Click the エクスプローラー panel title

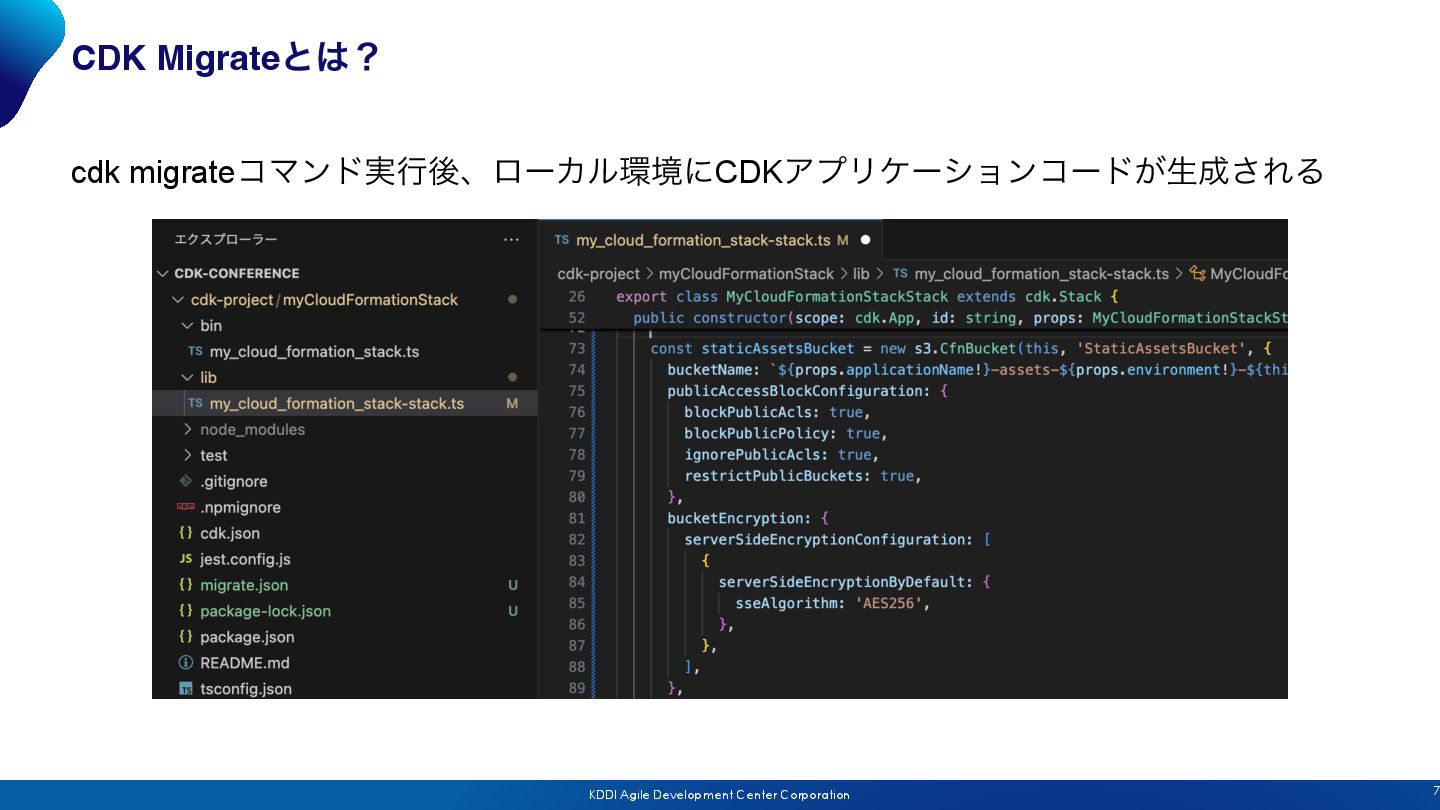(226, 240)
